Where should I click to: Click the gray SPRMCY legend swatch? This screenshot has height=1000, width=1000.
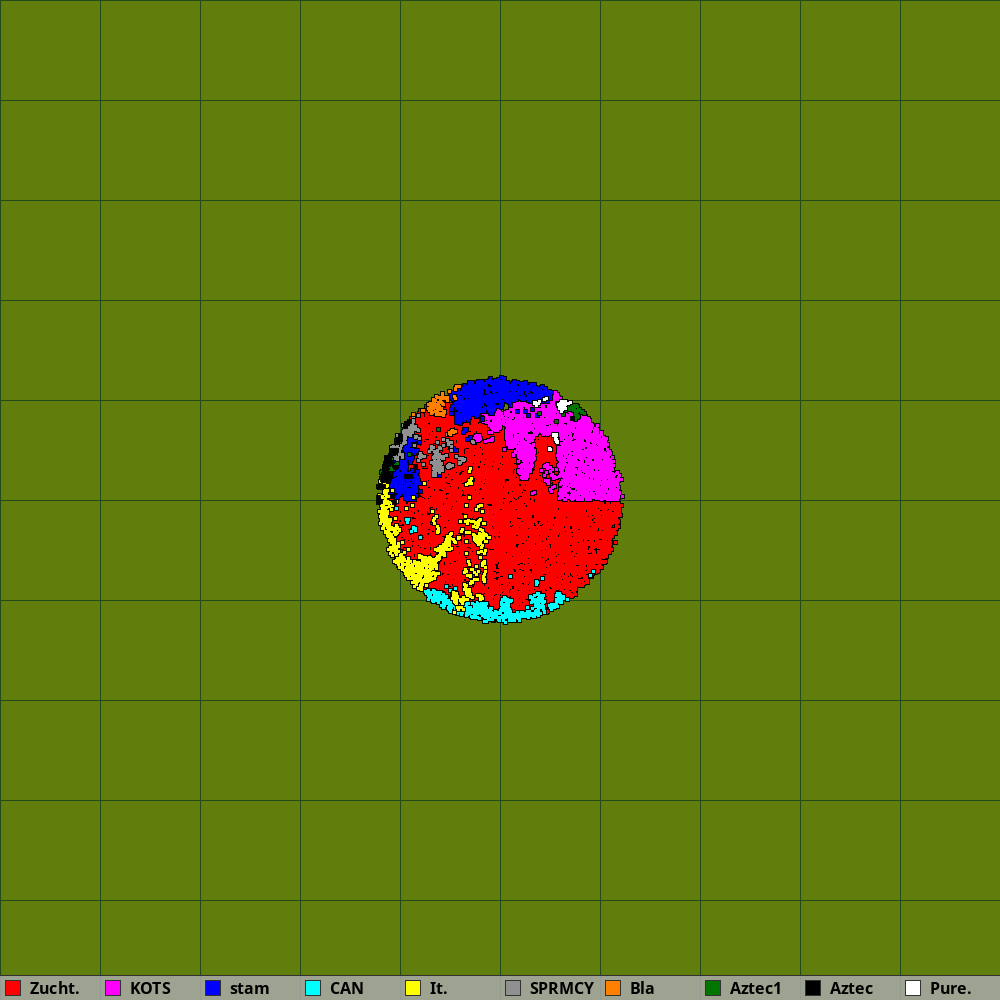point(513,988)
